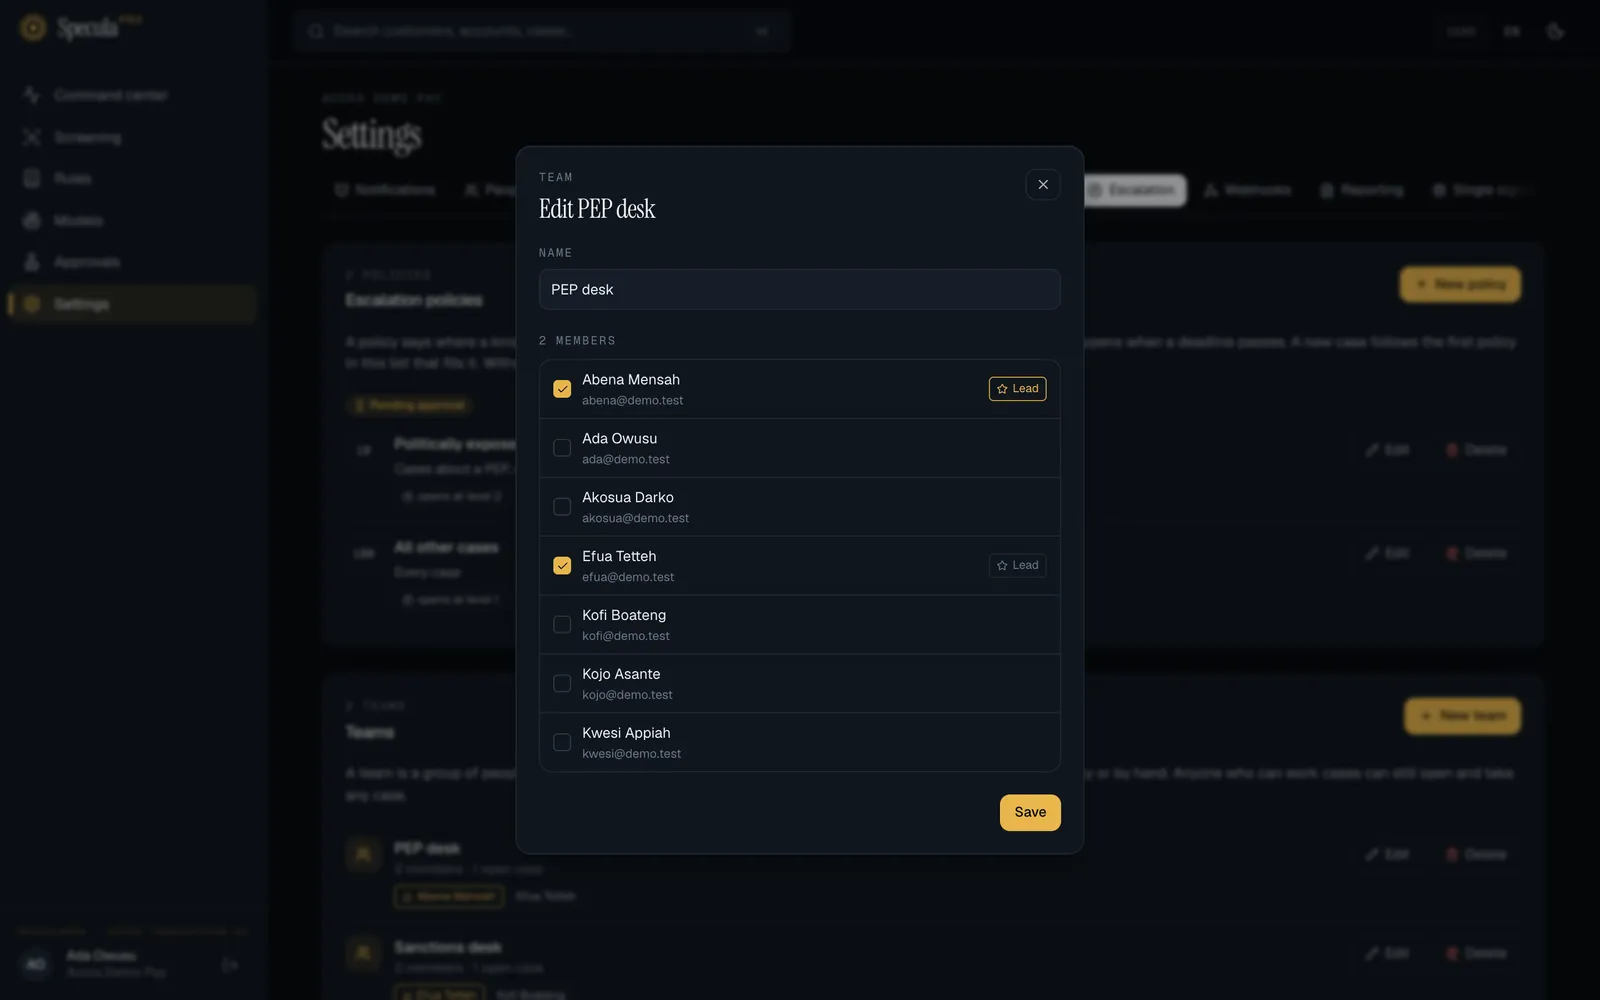This screenshot has width=1600, height=1000.
Task: Focus the team Name input field
Action: pos(799,289)
